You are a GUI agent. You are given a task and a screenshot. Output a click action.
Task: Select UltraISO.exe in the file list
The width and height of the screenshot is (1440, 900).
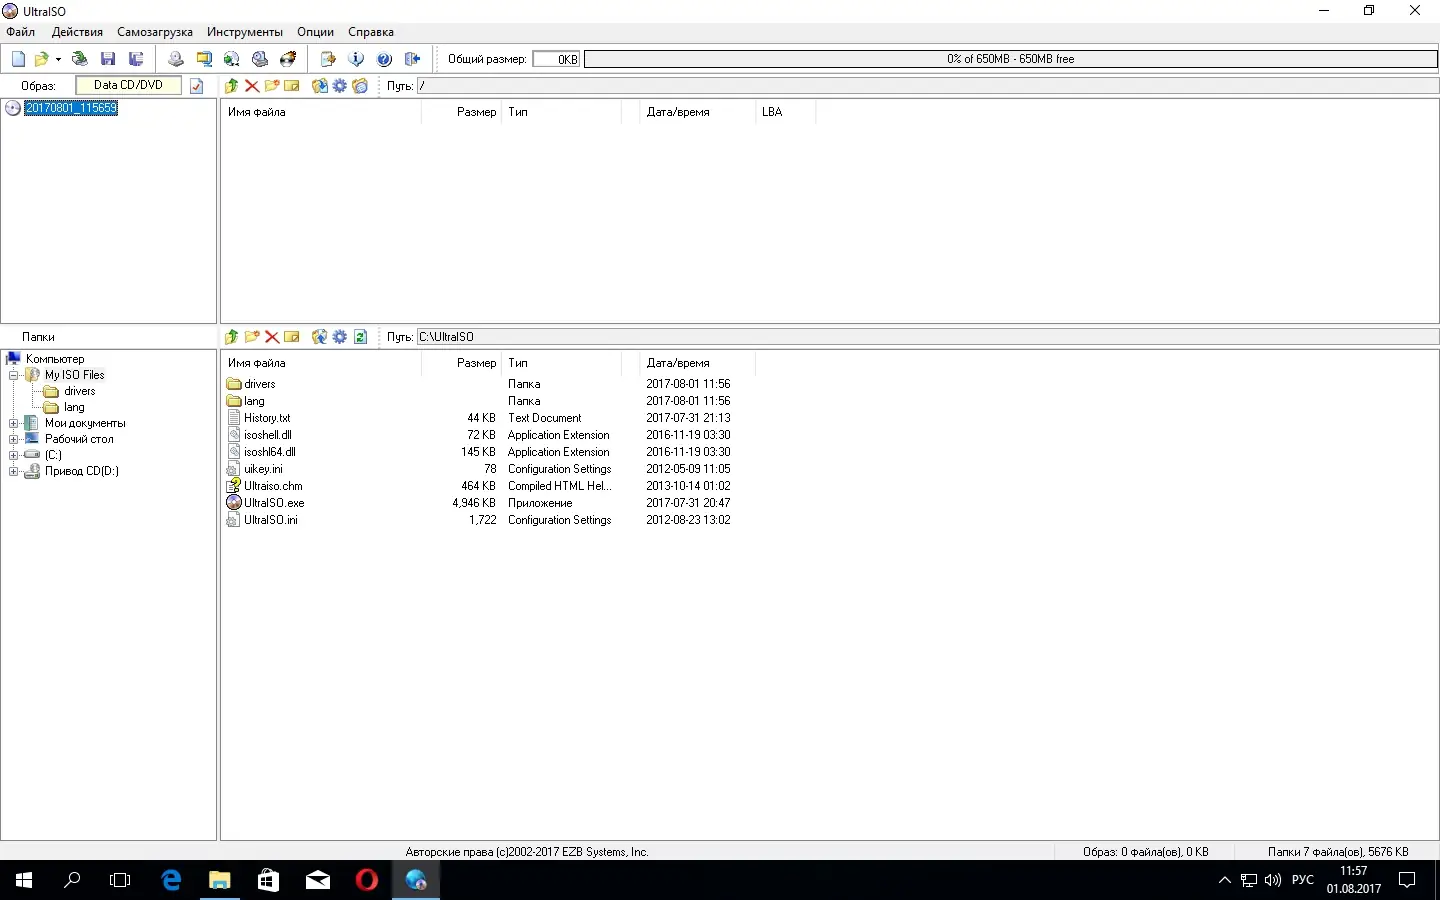274,503
